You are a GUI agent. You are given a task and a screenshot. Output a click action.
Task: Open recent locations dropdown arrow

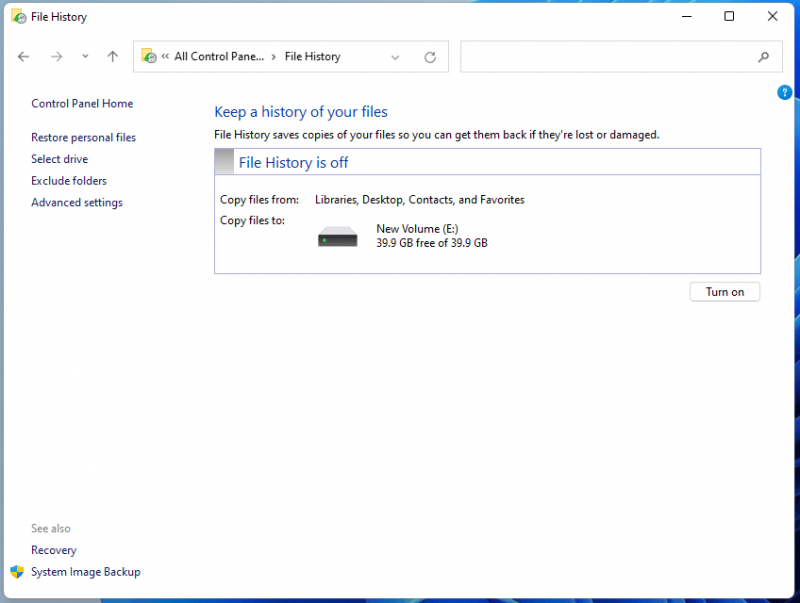click(85, 57)
